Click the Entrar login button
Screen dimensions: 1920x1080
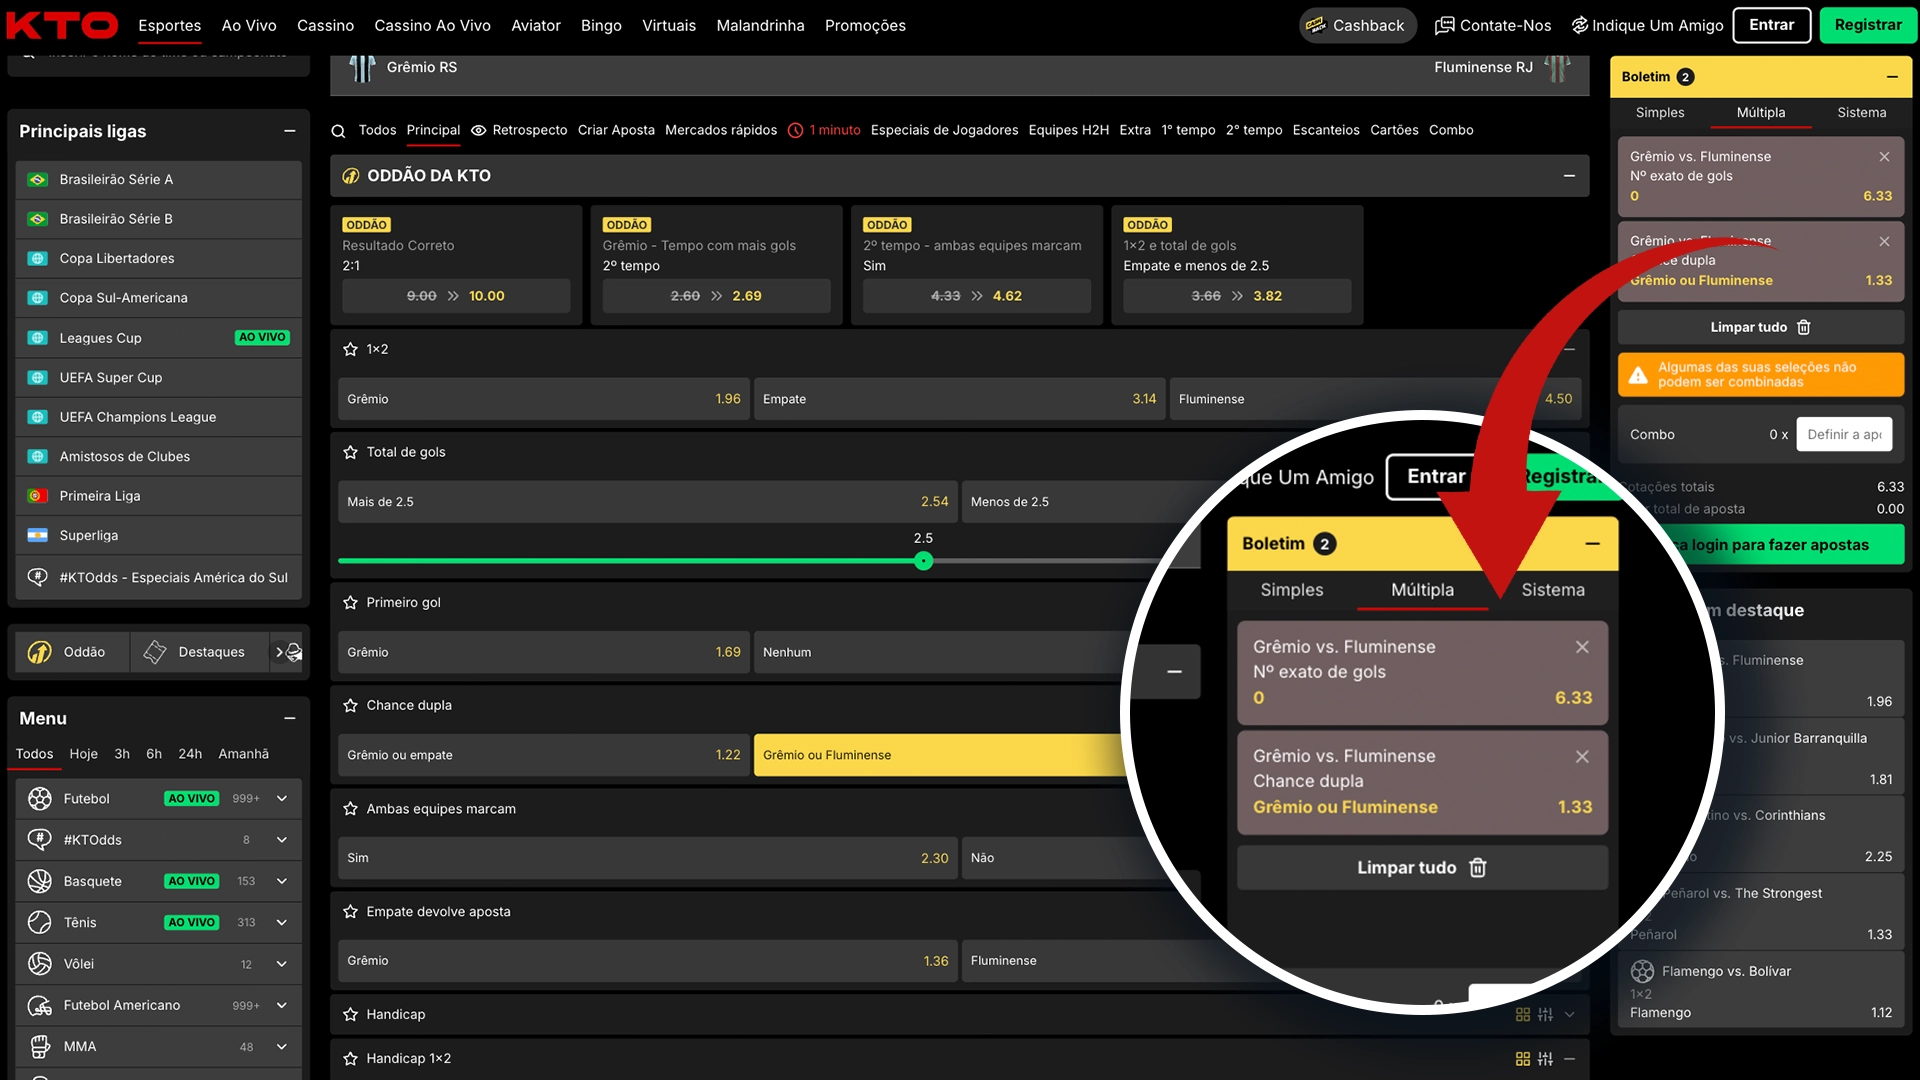pyautogui.click(x=1772, y=25)
